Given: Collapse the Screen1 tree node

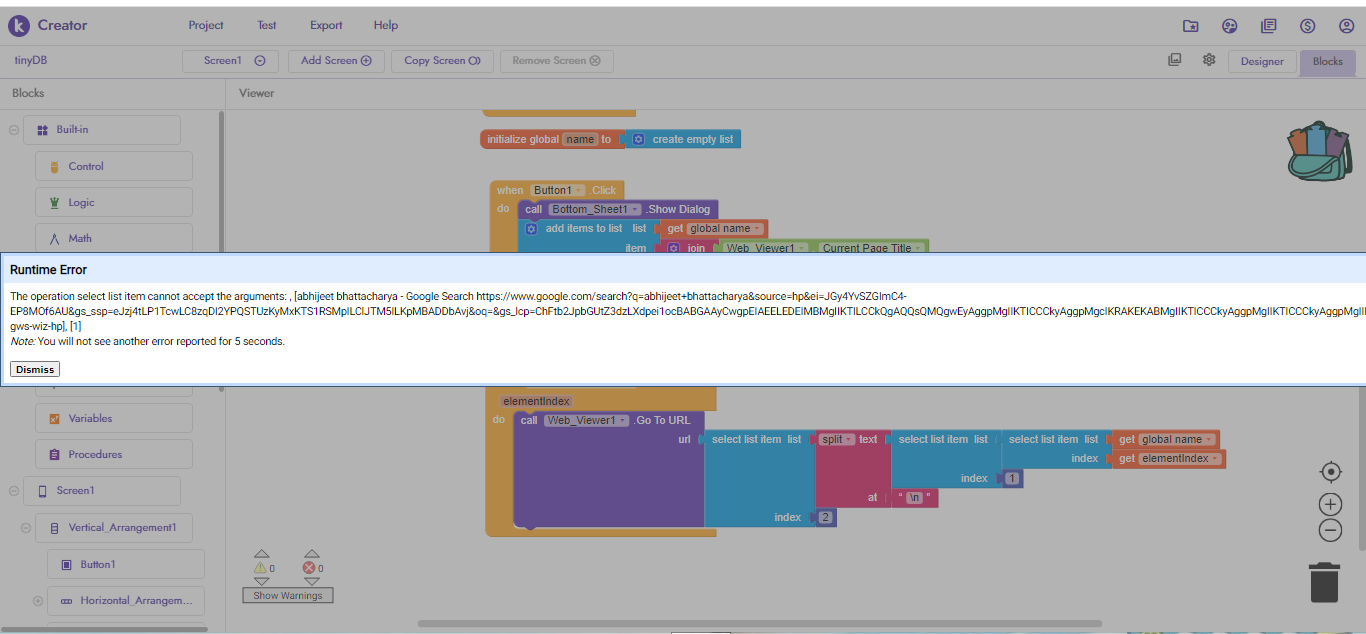Looking at the screenshot, I should pos(14,491).
